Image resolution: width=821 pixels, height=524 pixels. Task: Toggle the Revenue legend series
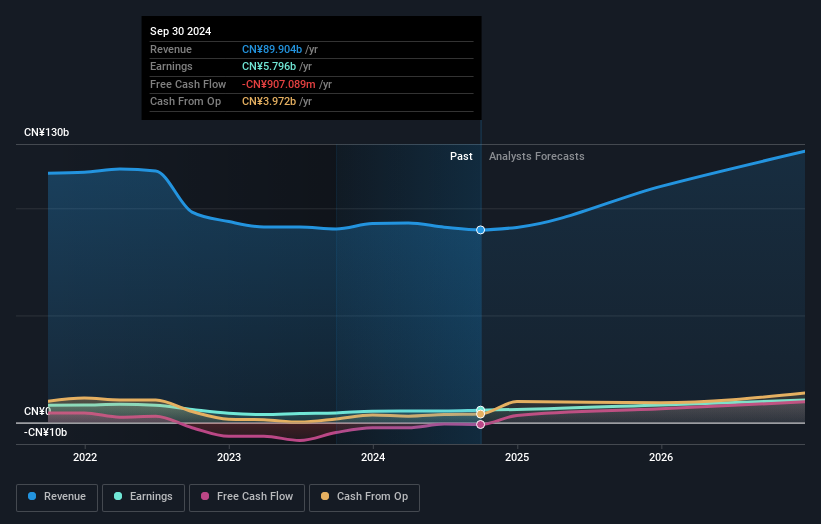(57, 497)
